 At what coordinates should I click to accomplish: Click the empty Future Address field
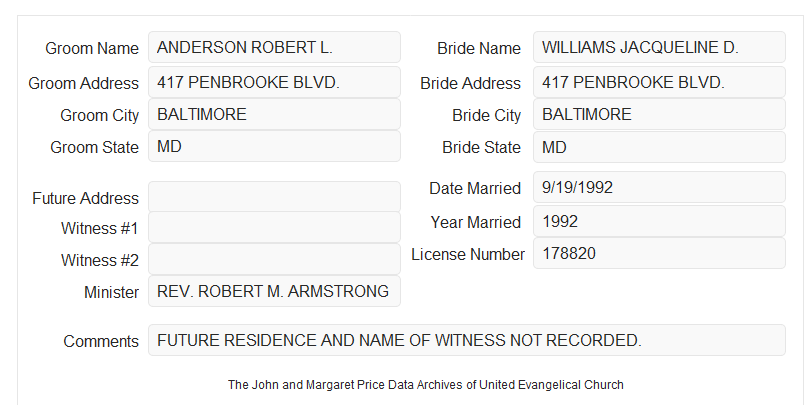pyautogui.click(x=274, y=197)
